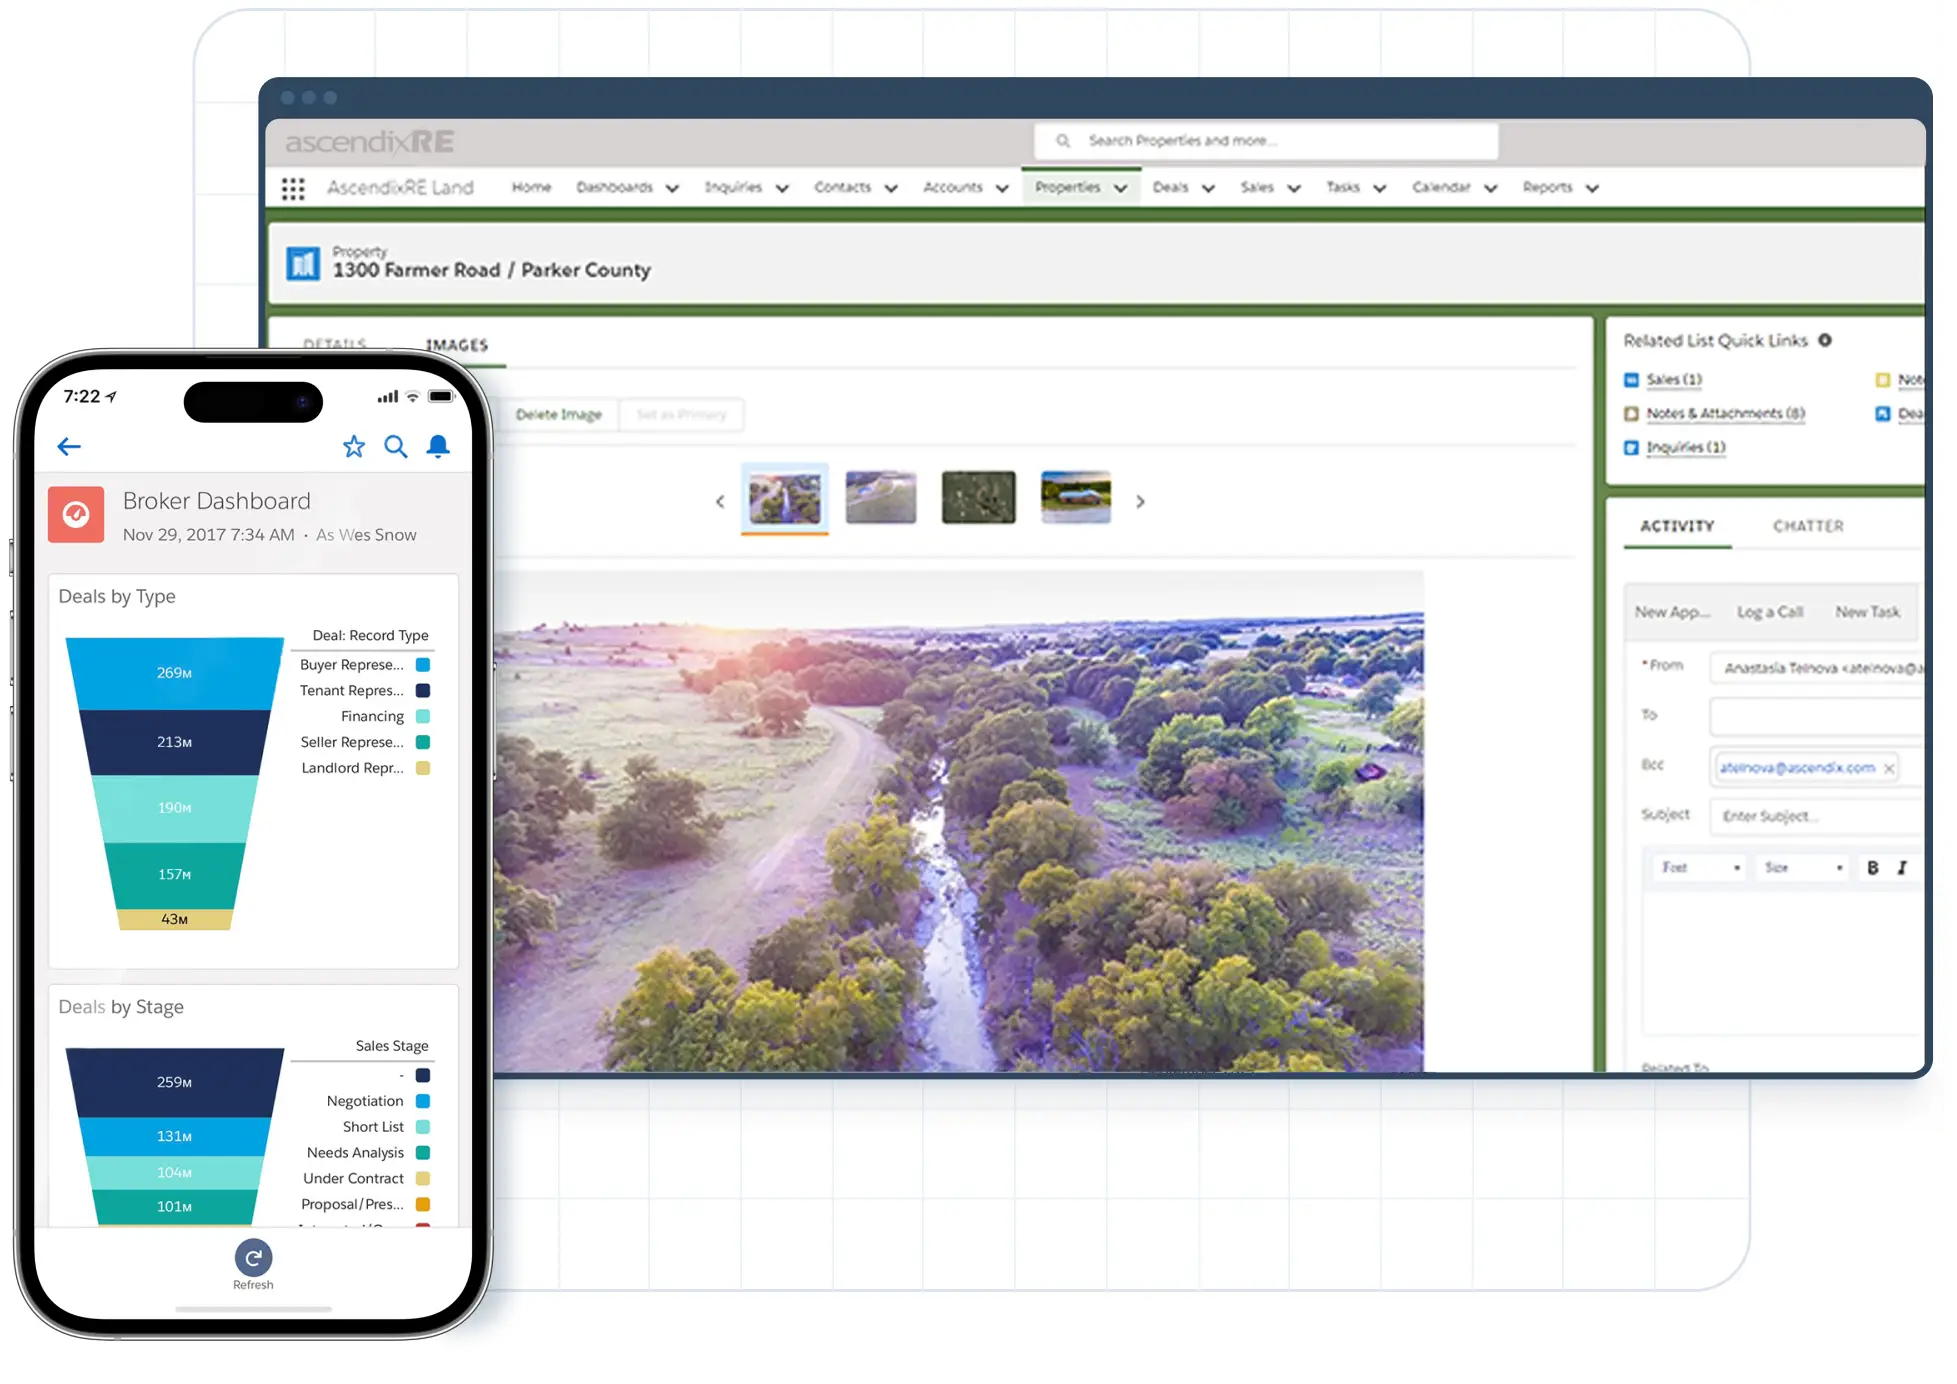The image size is (1957, 1384).
Task: Open the Sales (1) quick link
Action: tap(1674, 380)
